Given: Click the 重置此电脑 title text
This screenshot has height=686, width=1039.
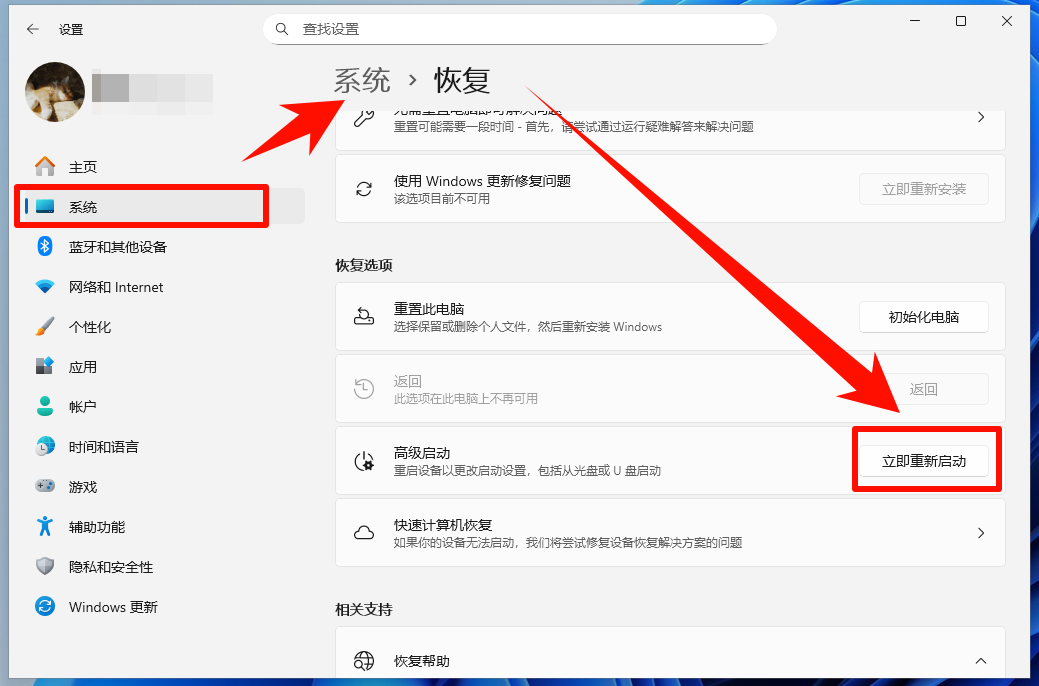Looking at the screenshot, I should click(429, 309).
